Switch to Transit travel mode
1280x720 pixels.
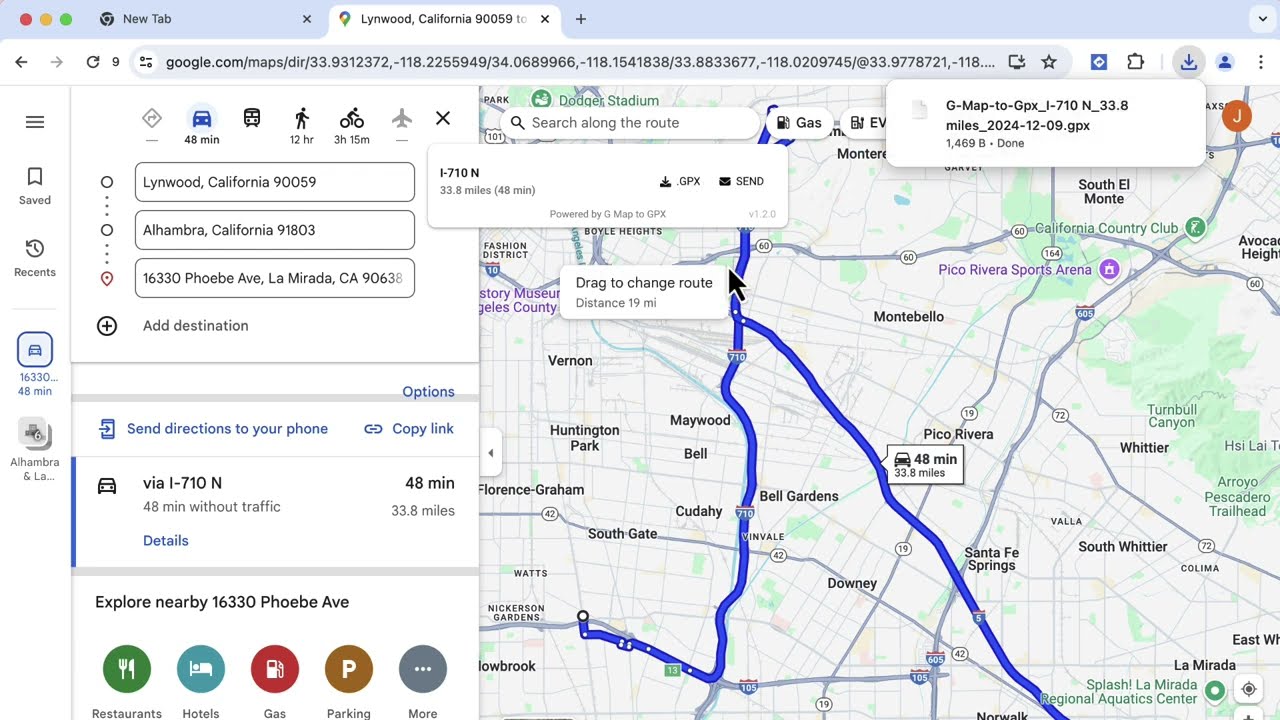tap(252, 118)
